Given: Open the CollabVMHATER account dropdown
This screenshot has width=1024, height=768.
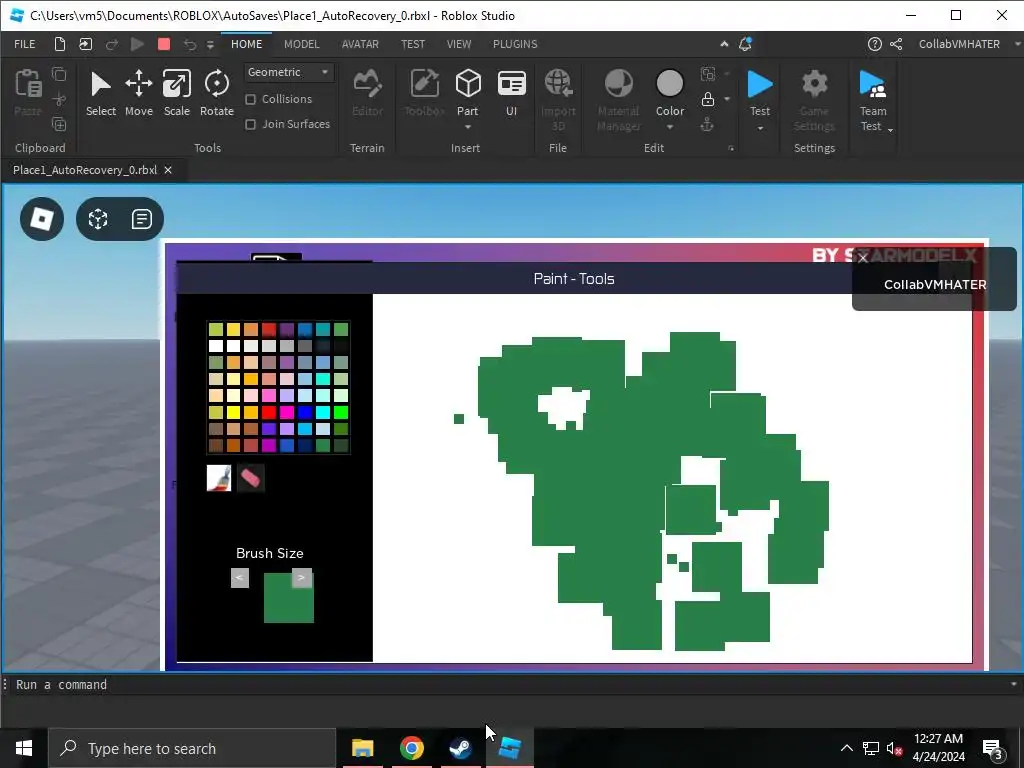Looking at the screenshot, I should pos(1017,44).
